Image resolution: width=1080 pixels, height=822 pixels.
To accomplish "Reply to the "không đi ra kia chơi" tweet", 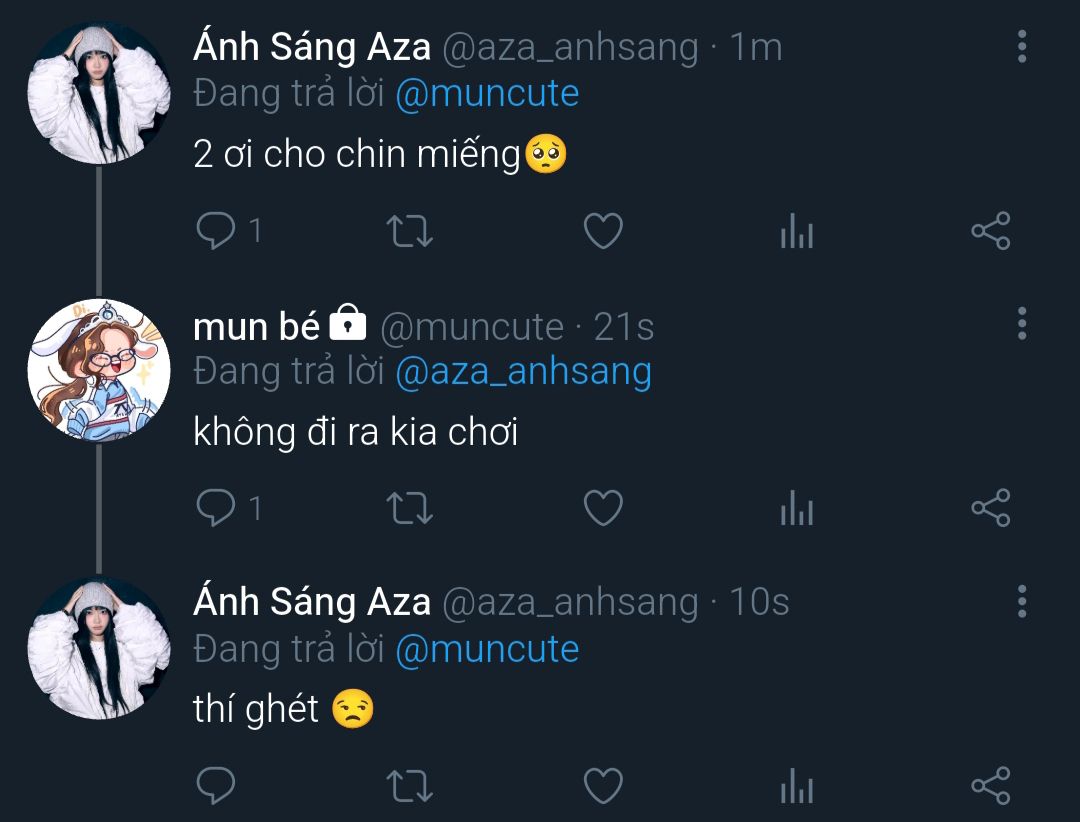I will (214, 508).
